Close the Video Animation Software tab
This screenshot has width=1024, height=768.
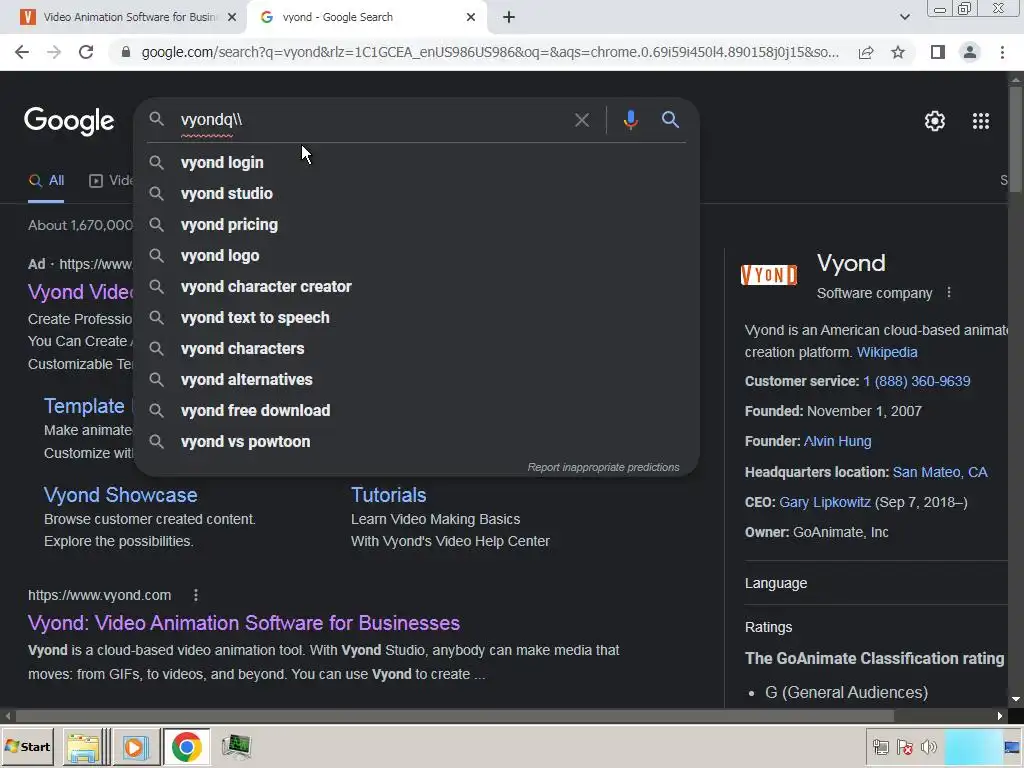tap(232, 18)
